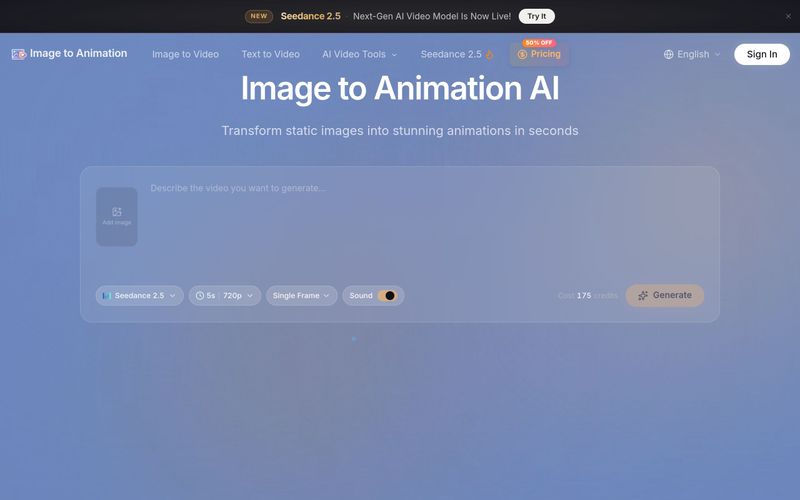The height and width of the screenshot is (500, 800).
Task: Expand the AI Video Tools menu
Action: (359, 54)
